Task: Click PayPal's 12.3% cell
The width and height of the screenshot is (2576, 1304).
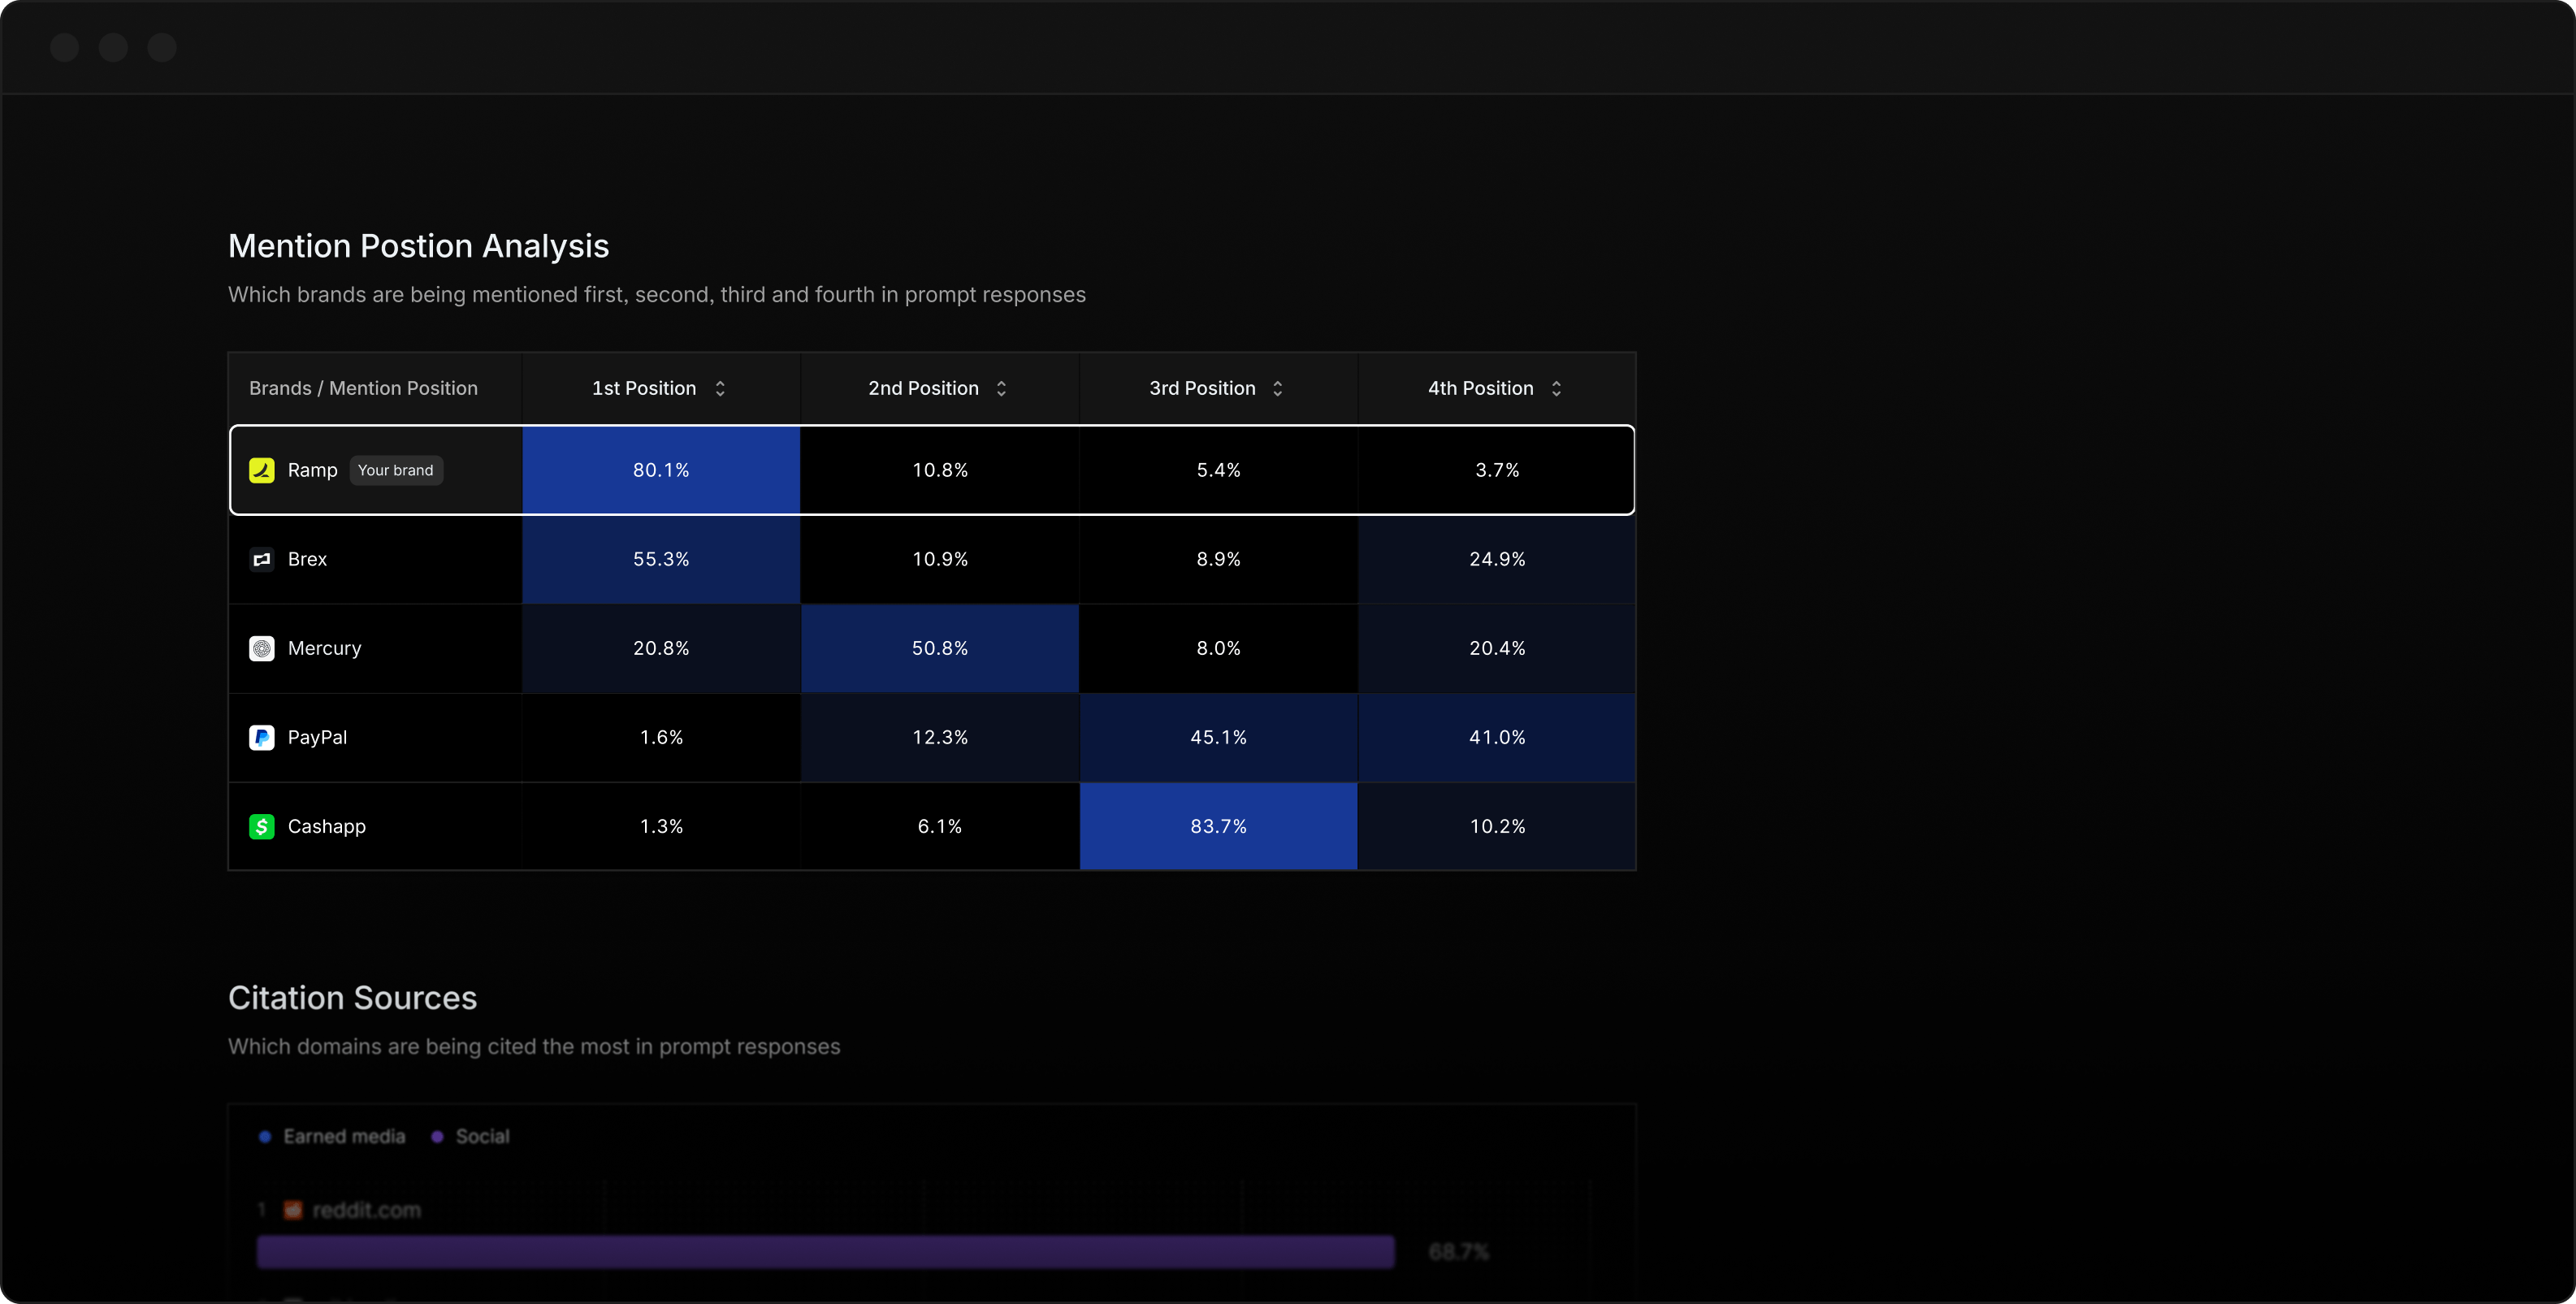Action: (x=940, y=737)
